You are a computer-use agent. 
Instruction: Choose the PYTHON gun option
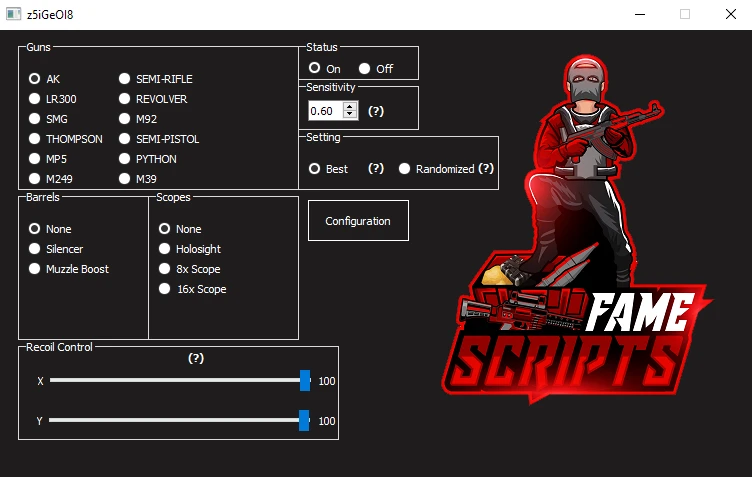pyautogui.click(x=147, y=159)
